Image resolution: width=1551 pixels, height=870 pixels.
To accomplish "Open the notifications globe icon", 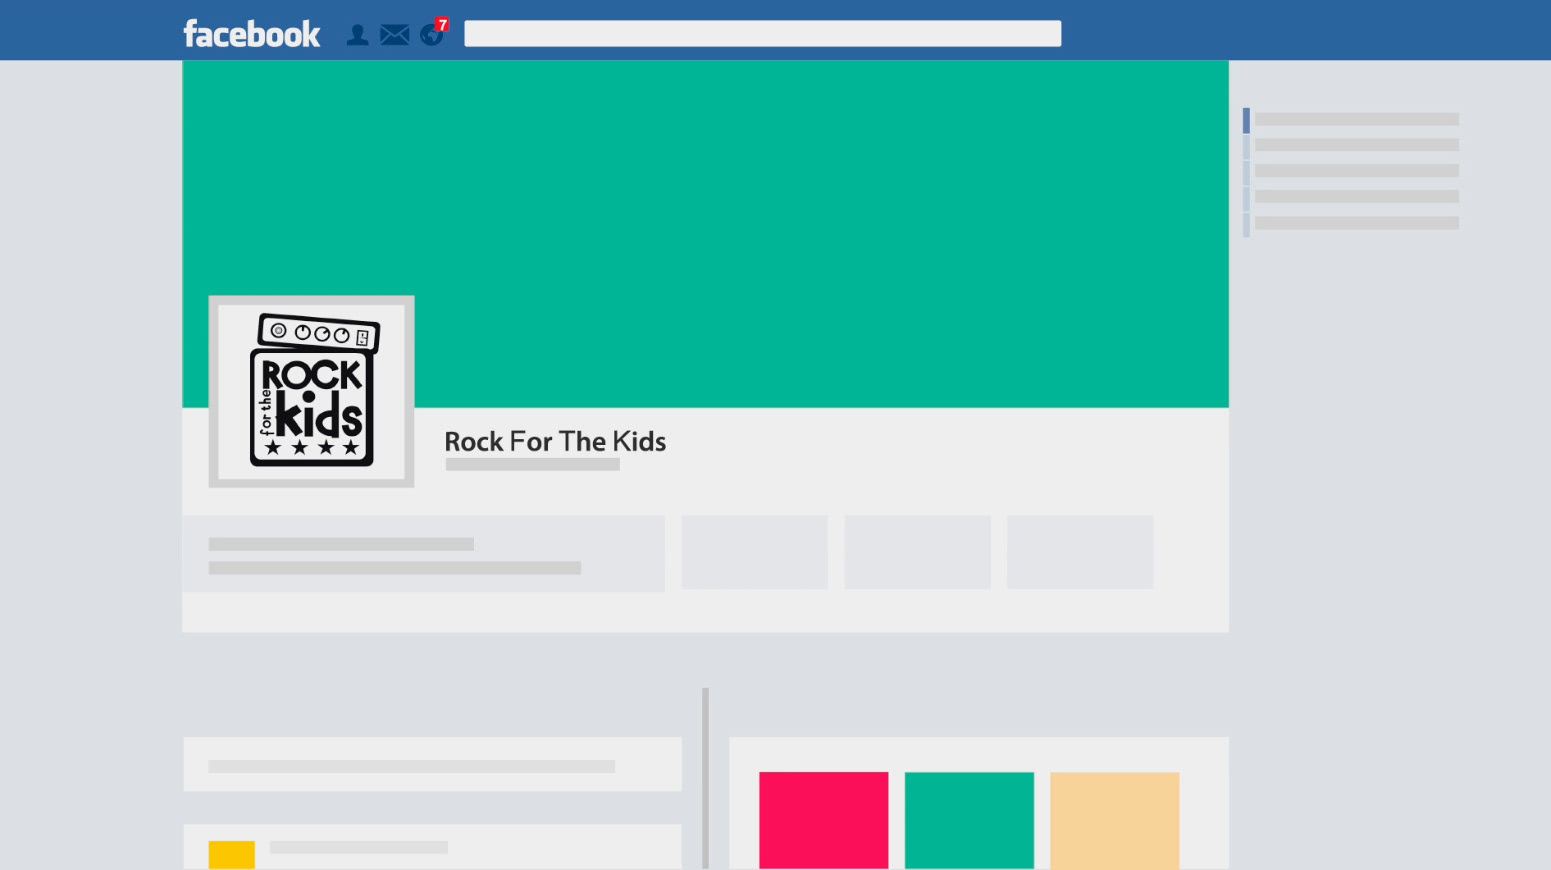I will coord(431,36).
